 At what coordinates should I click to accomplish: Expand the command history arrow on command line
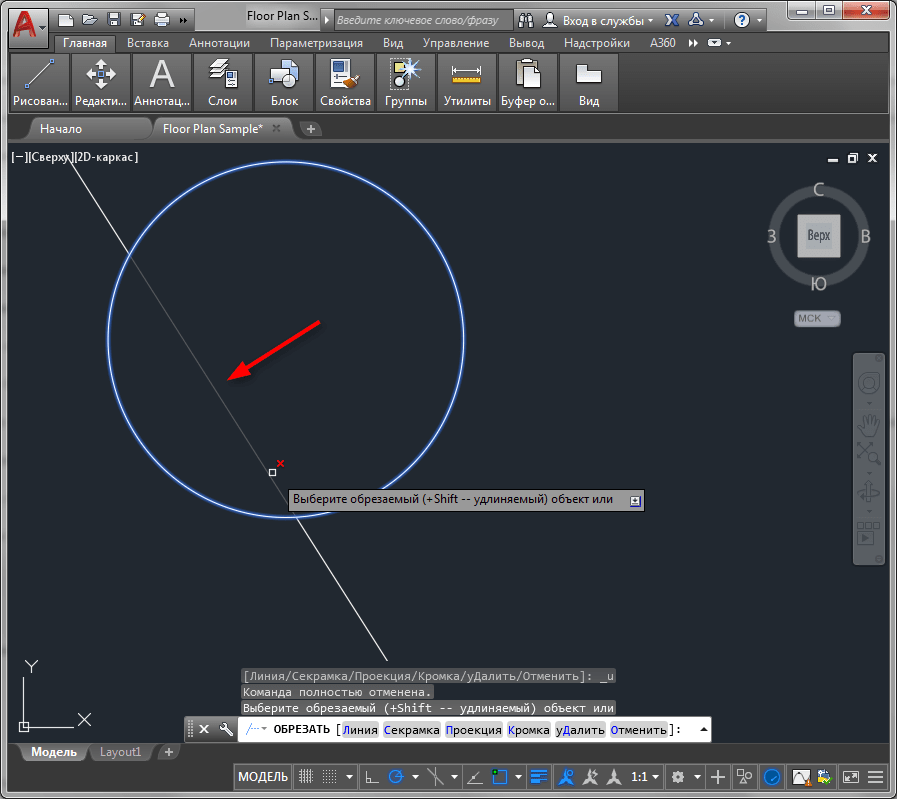coord(703,729)
